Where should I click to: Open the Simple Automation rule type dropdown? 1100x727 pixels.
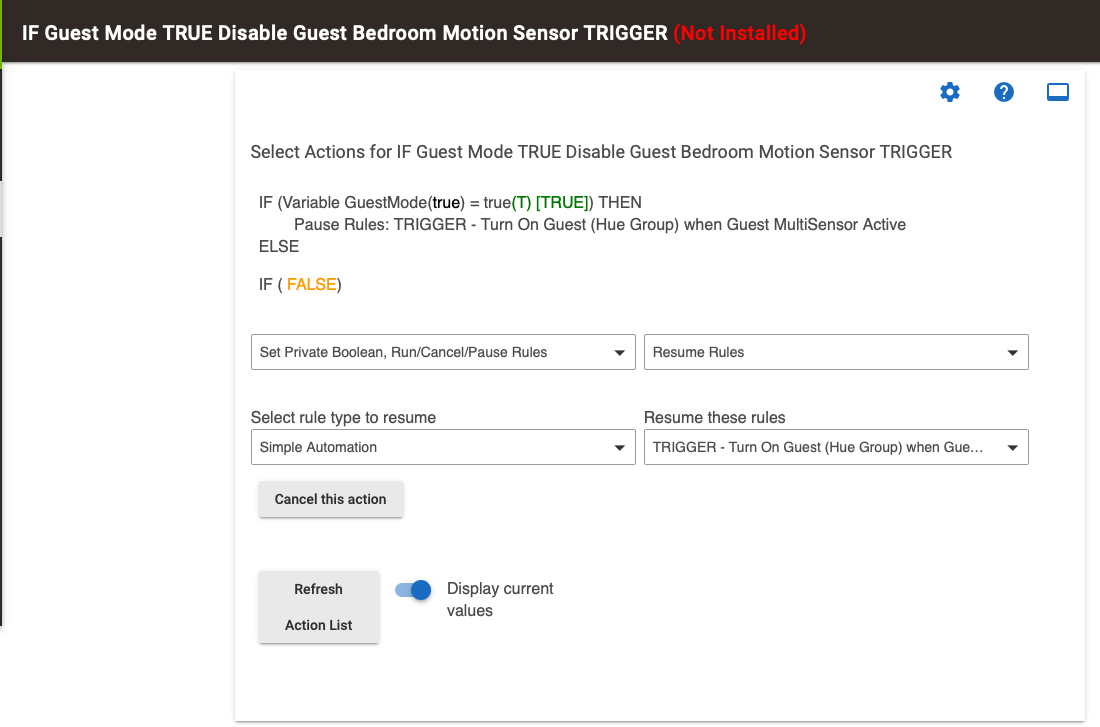coord(443,447)
